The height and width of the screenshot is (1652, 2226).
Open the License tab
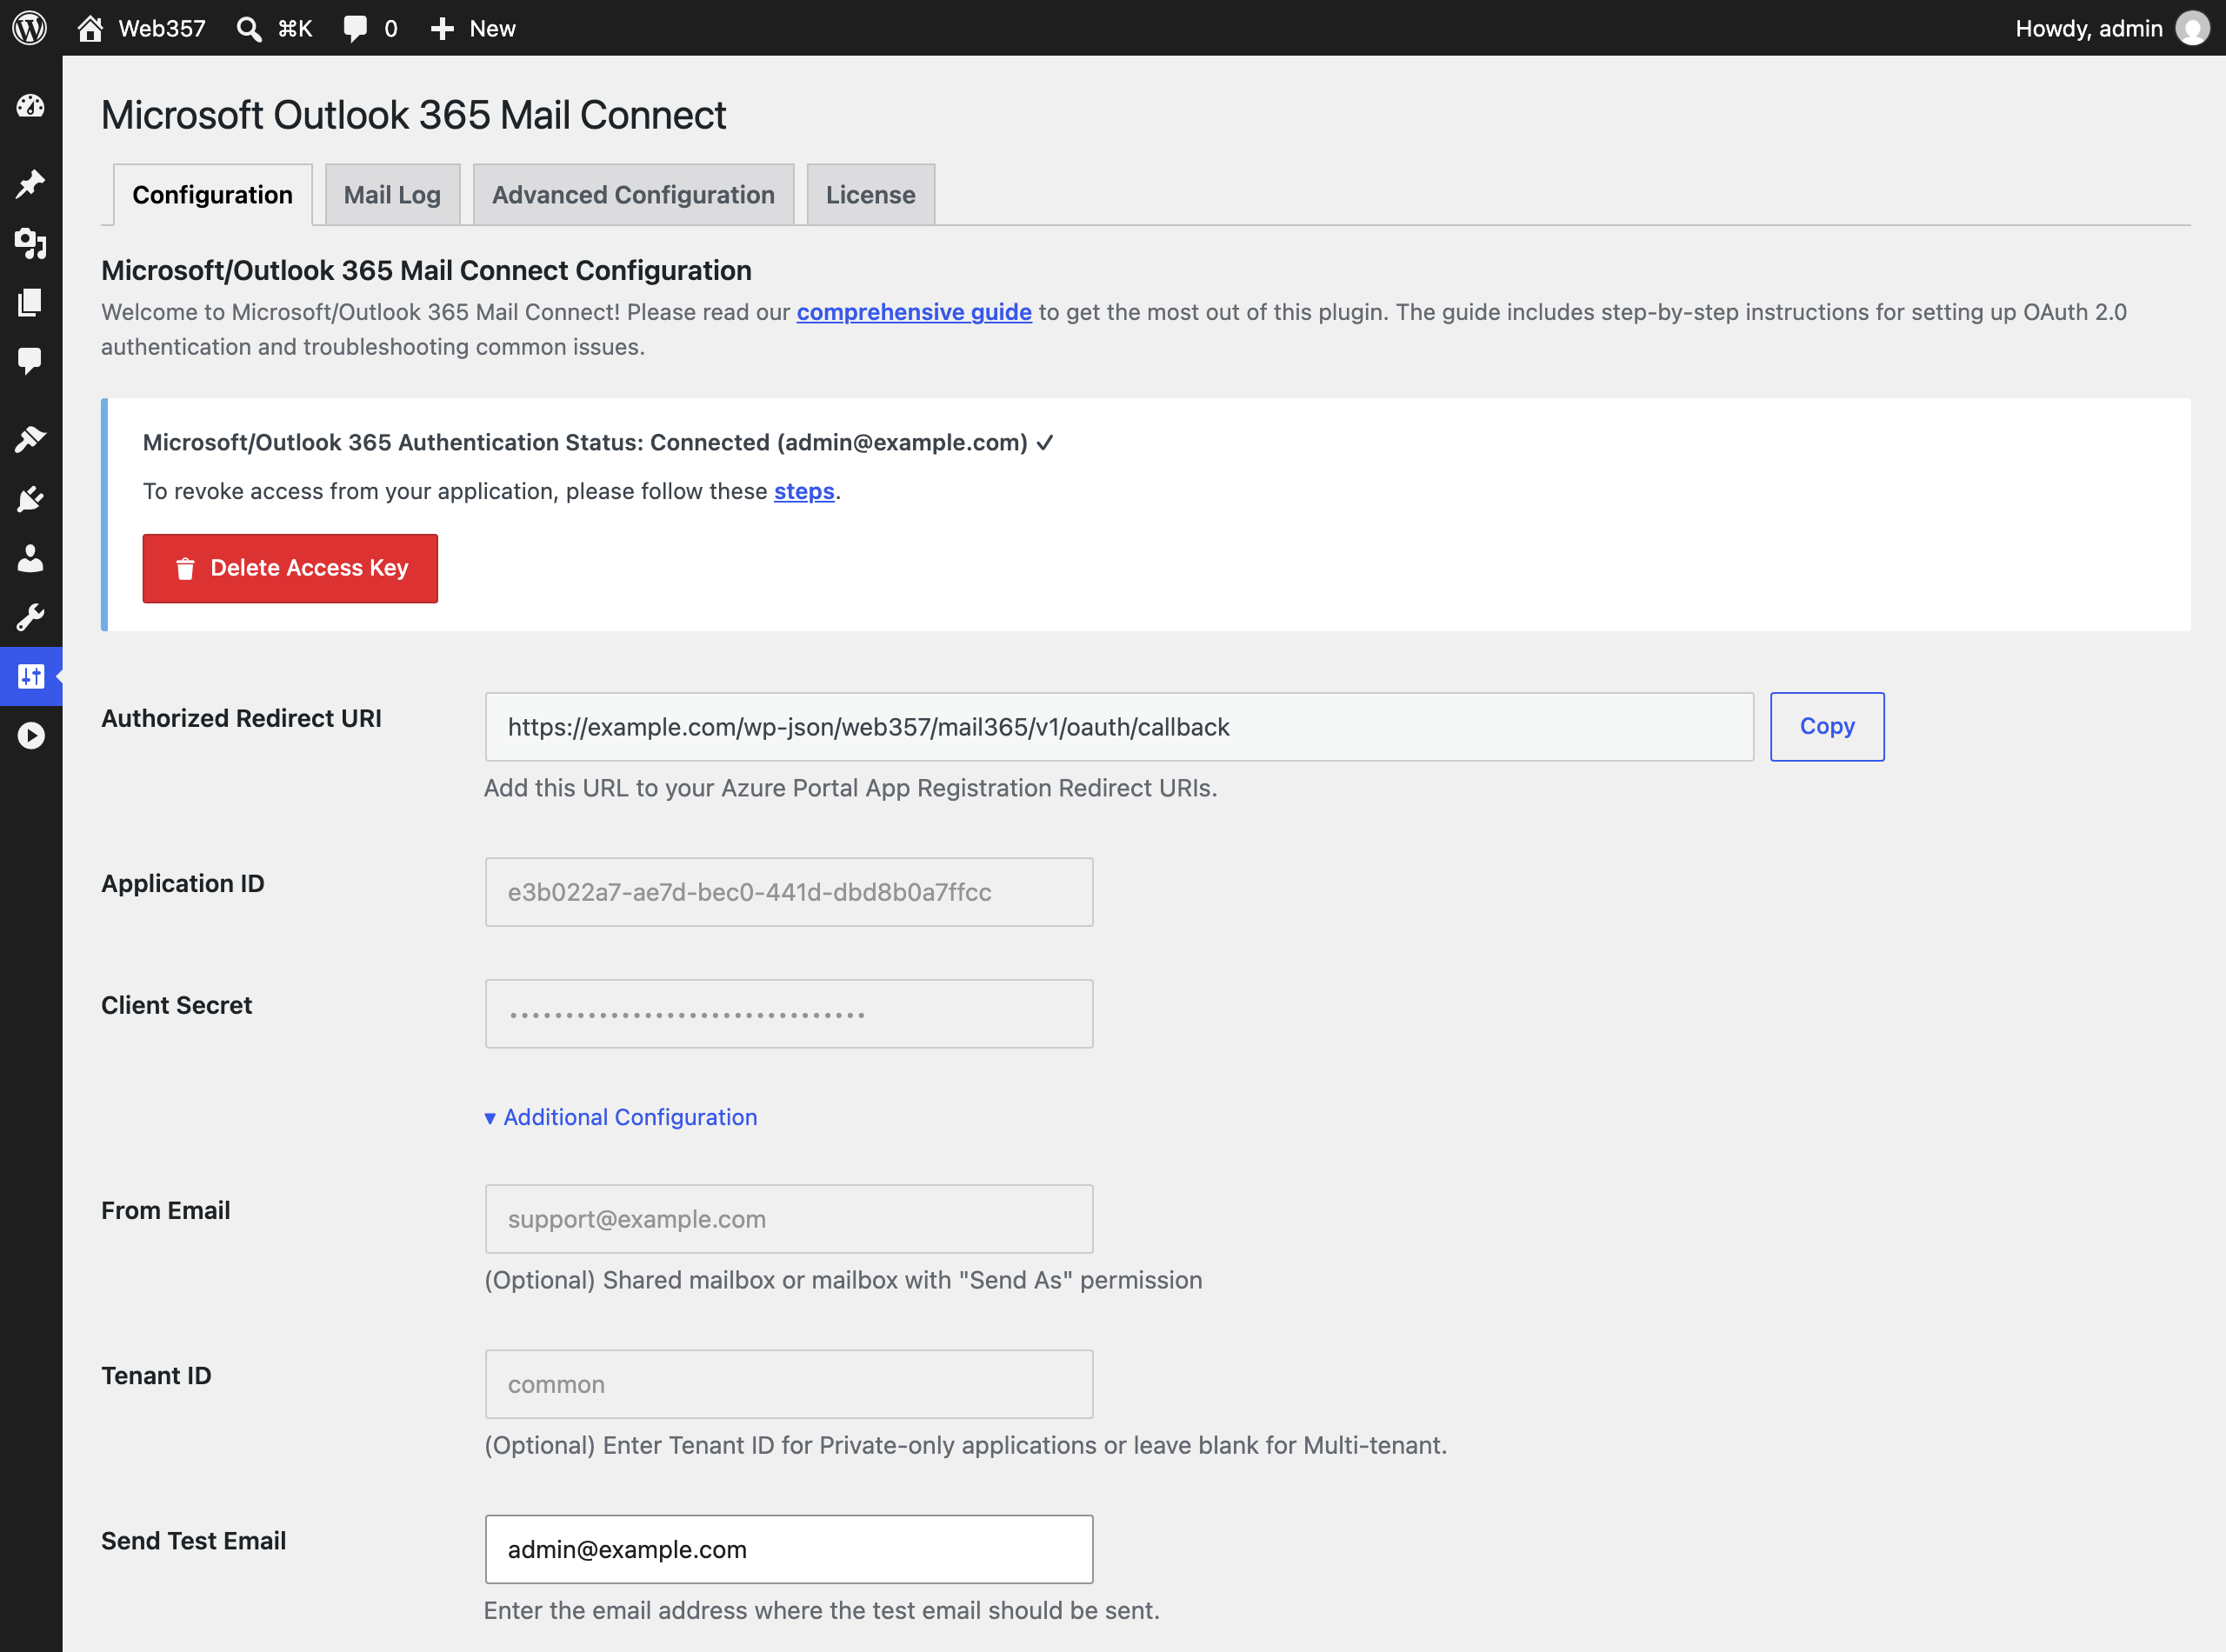[x=870, y=194]
